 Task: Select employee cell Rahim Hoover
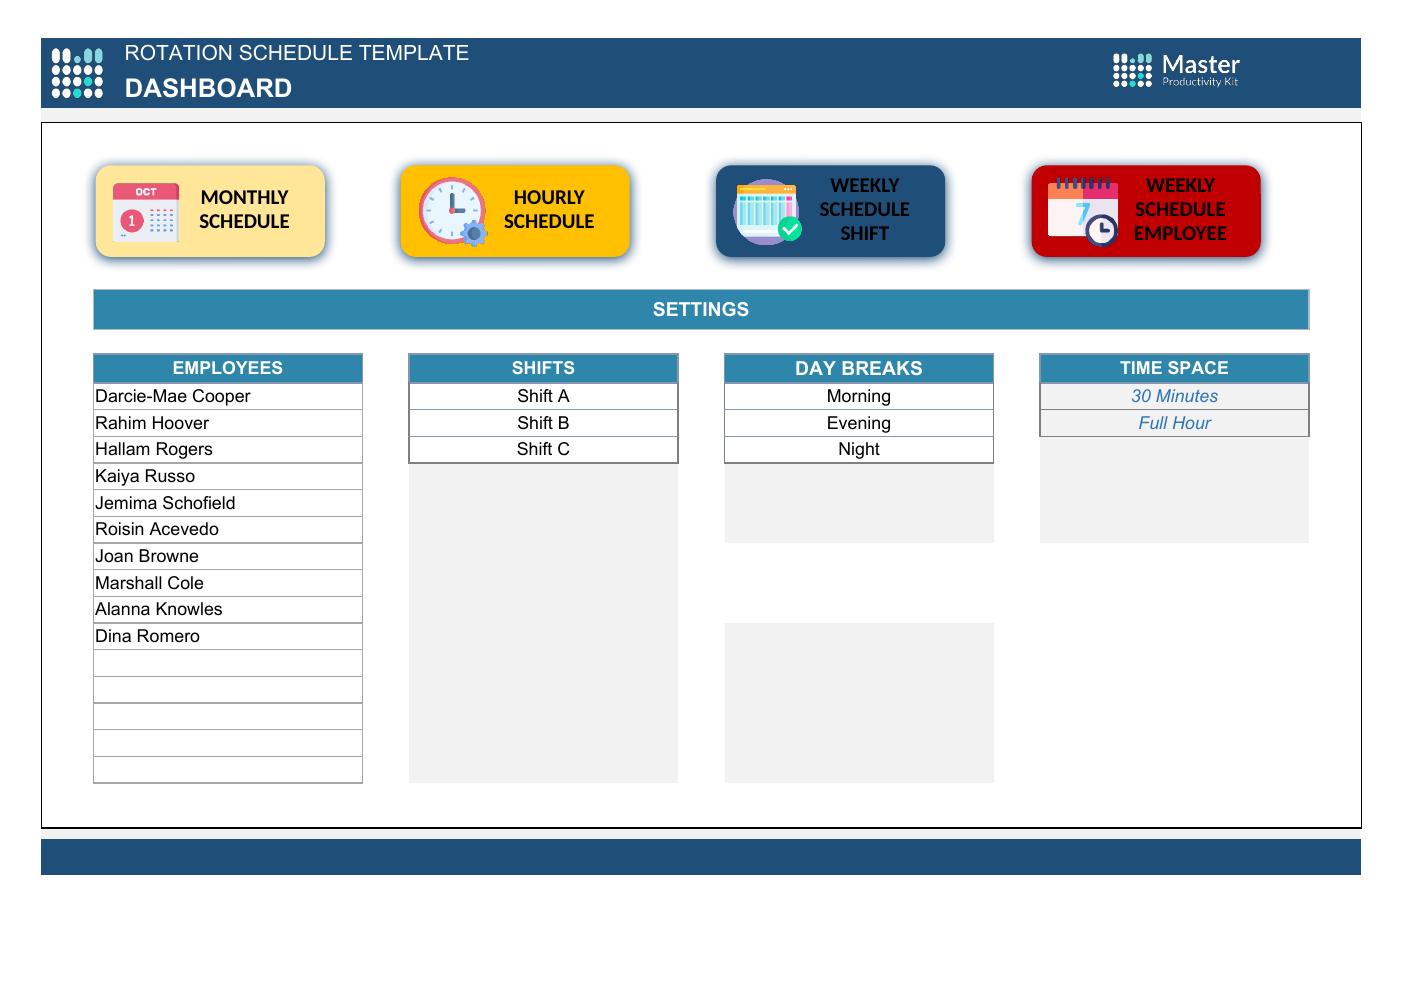click(228, 423)
